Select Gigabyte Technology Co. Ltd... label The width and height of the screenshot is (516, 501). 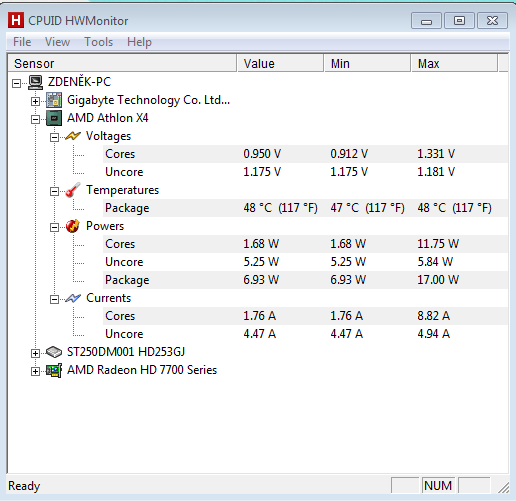click(x=148, y=100)
